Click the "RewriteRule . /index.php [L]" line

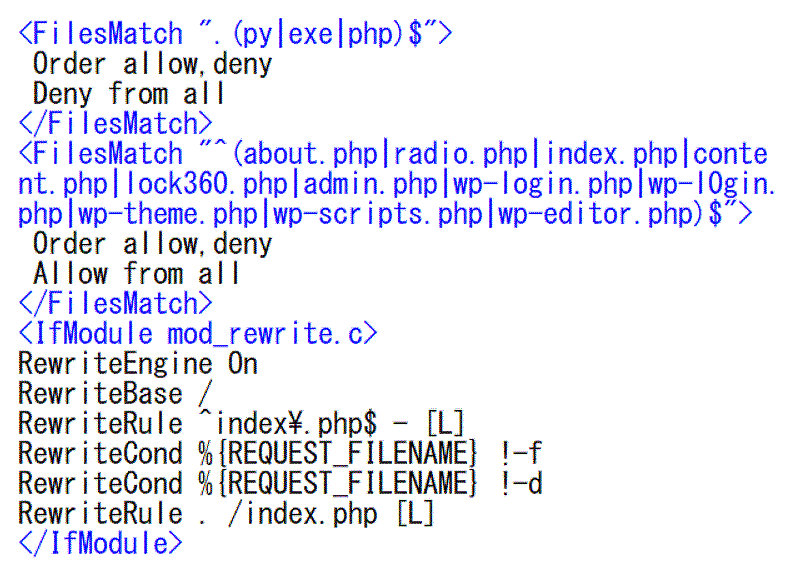226,513
